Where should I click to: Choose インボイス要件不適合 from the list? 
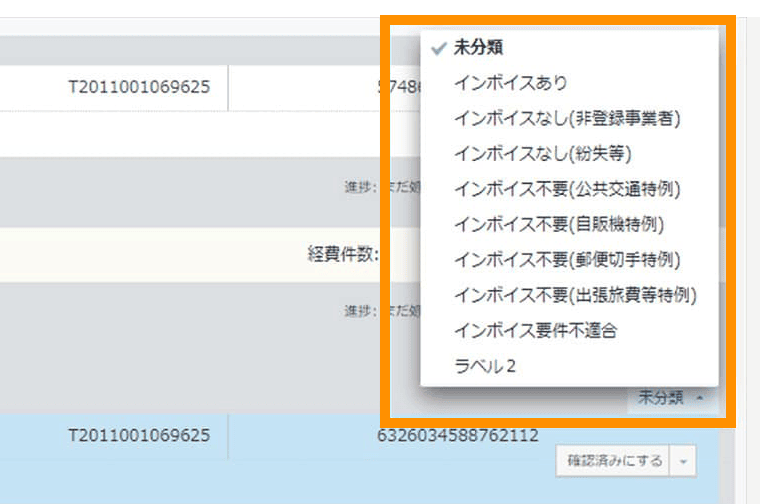point(535,330)
